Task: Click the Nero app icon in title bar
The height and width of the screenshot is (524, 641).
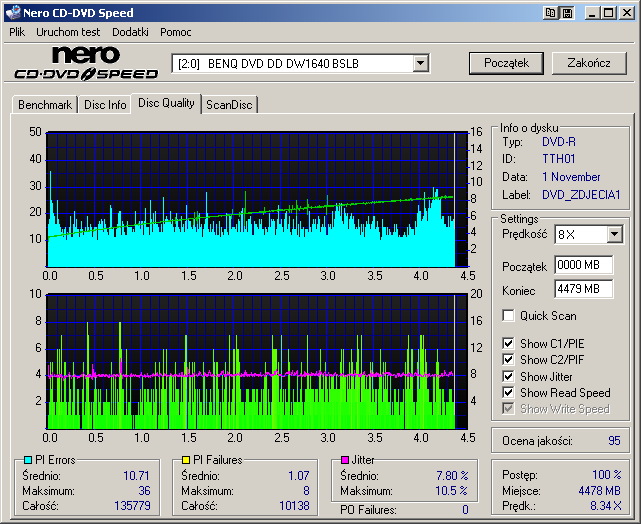Action: (13, 13)
